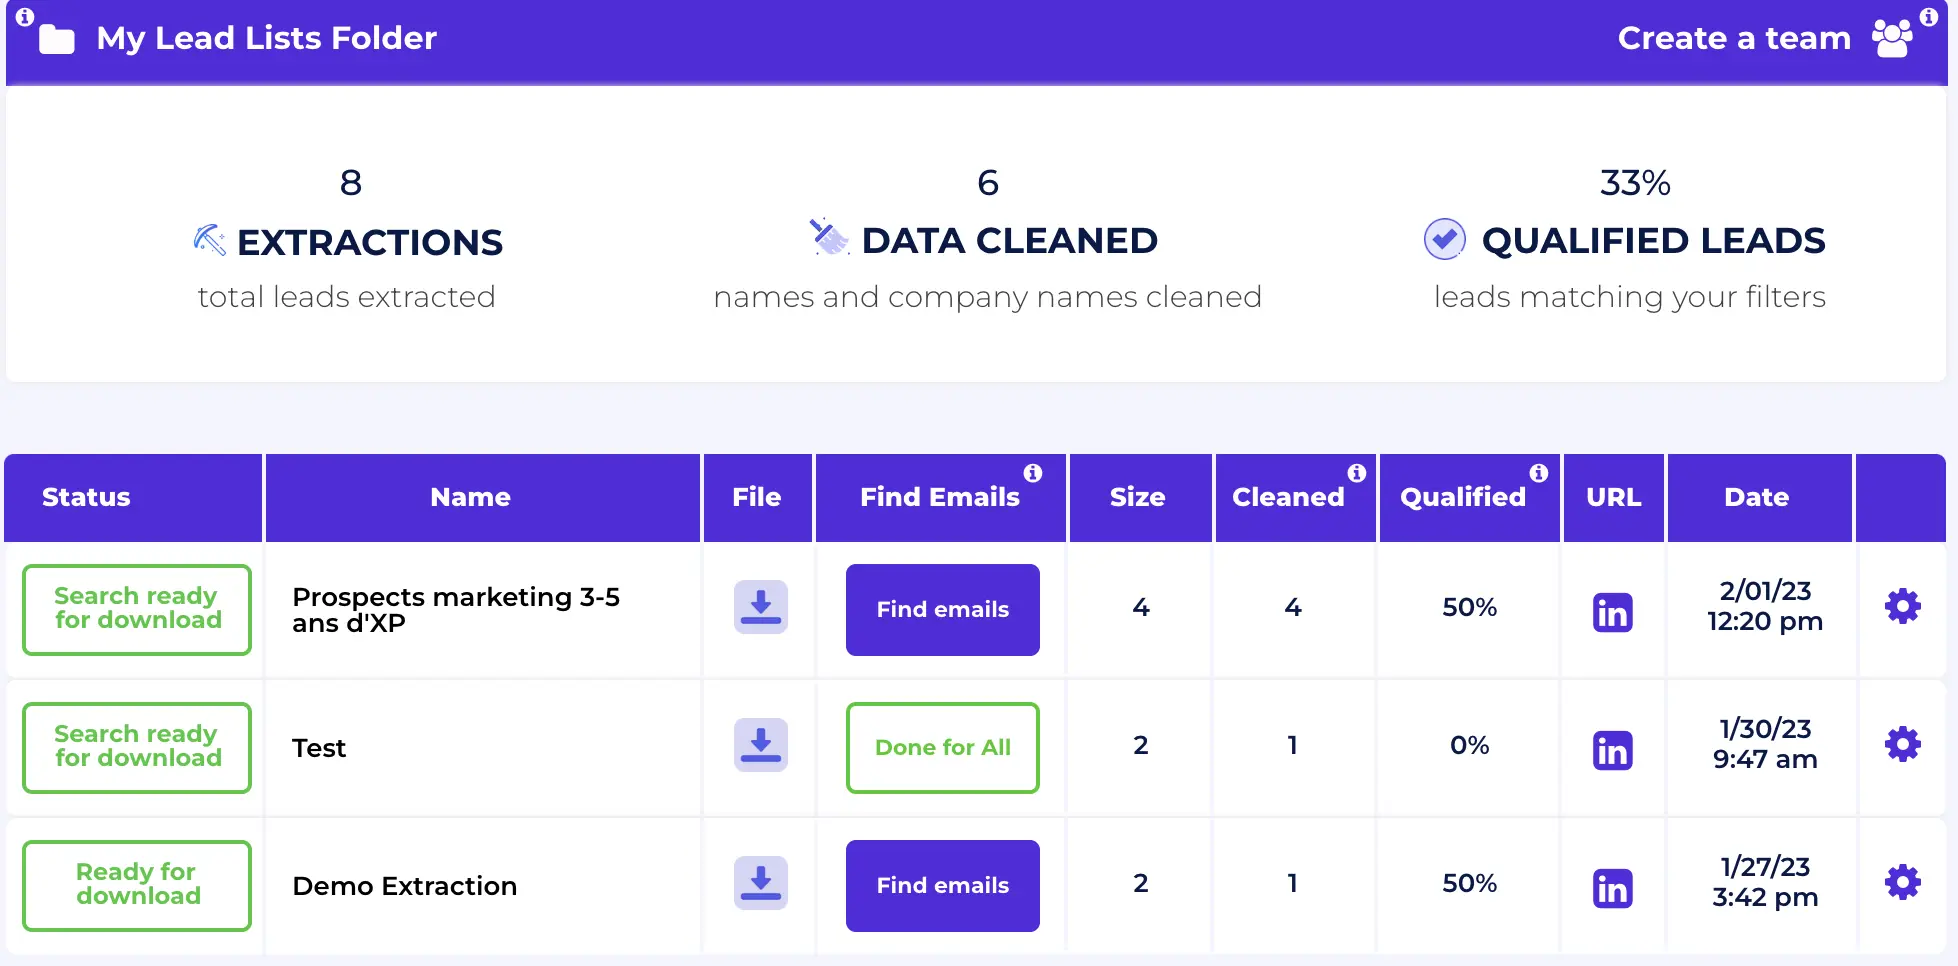Click the team people icon
This screenshot has width=1958, height=966.
[1892, 39]
